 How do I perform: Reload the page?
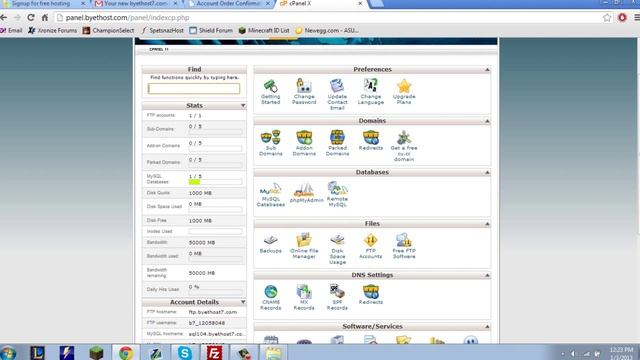click(31, 18)
